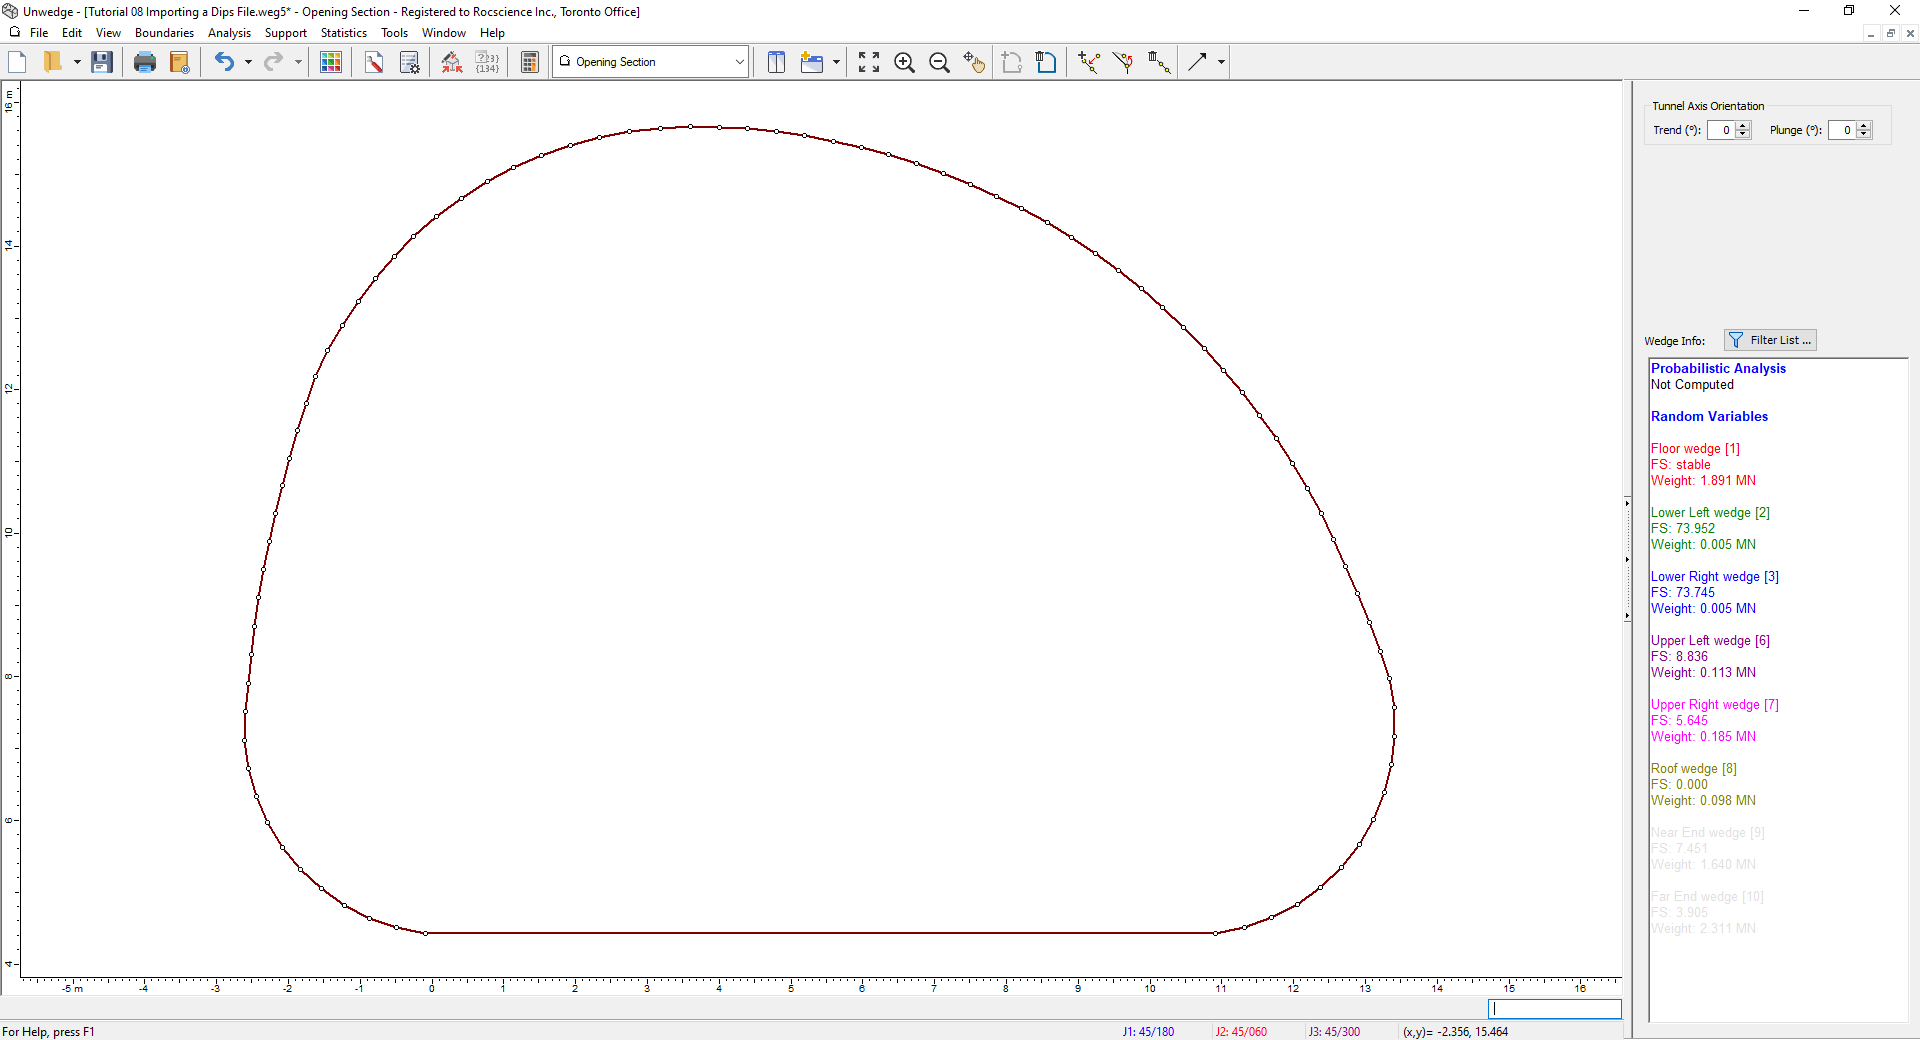Screen dimensions: 1920x1040
Task: Click the Add Opening Section icon
Action: [x=1011, y=62]
